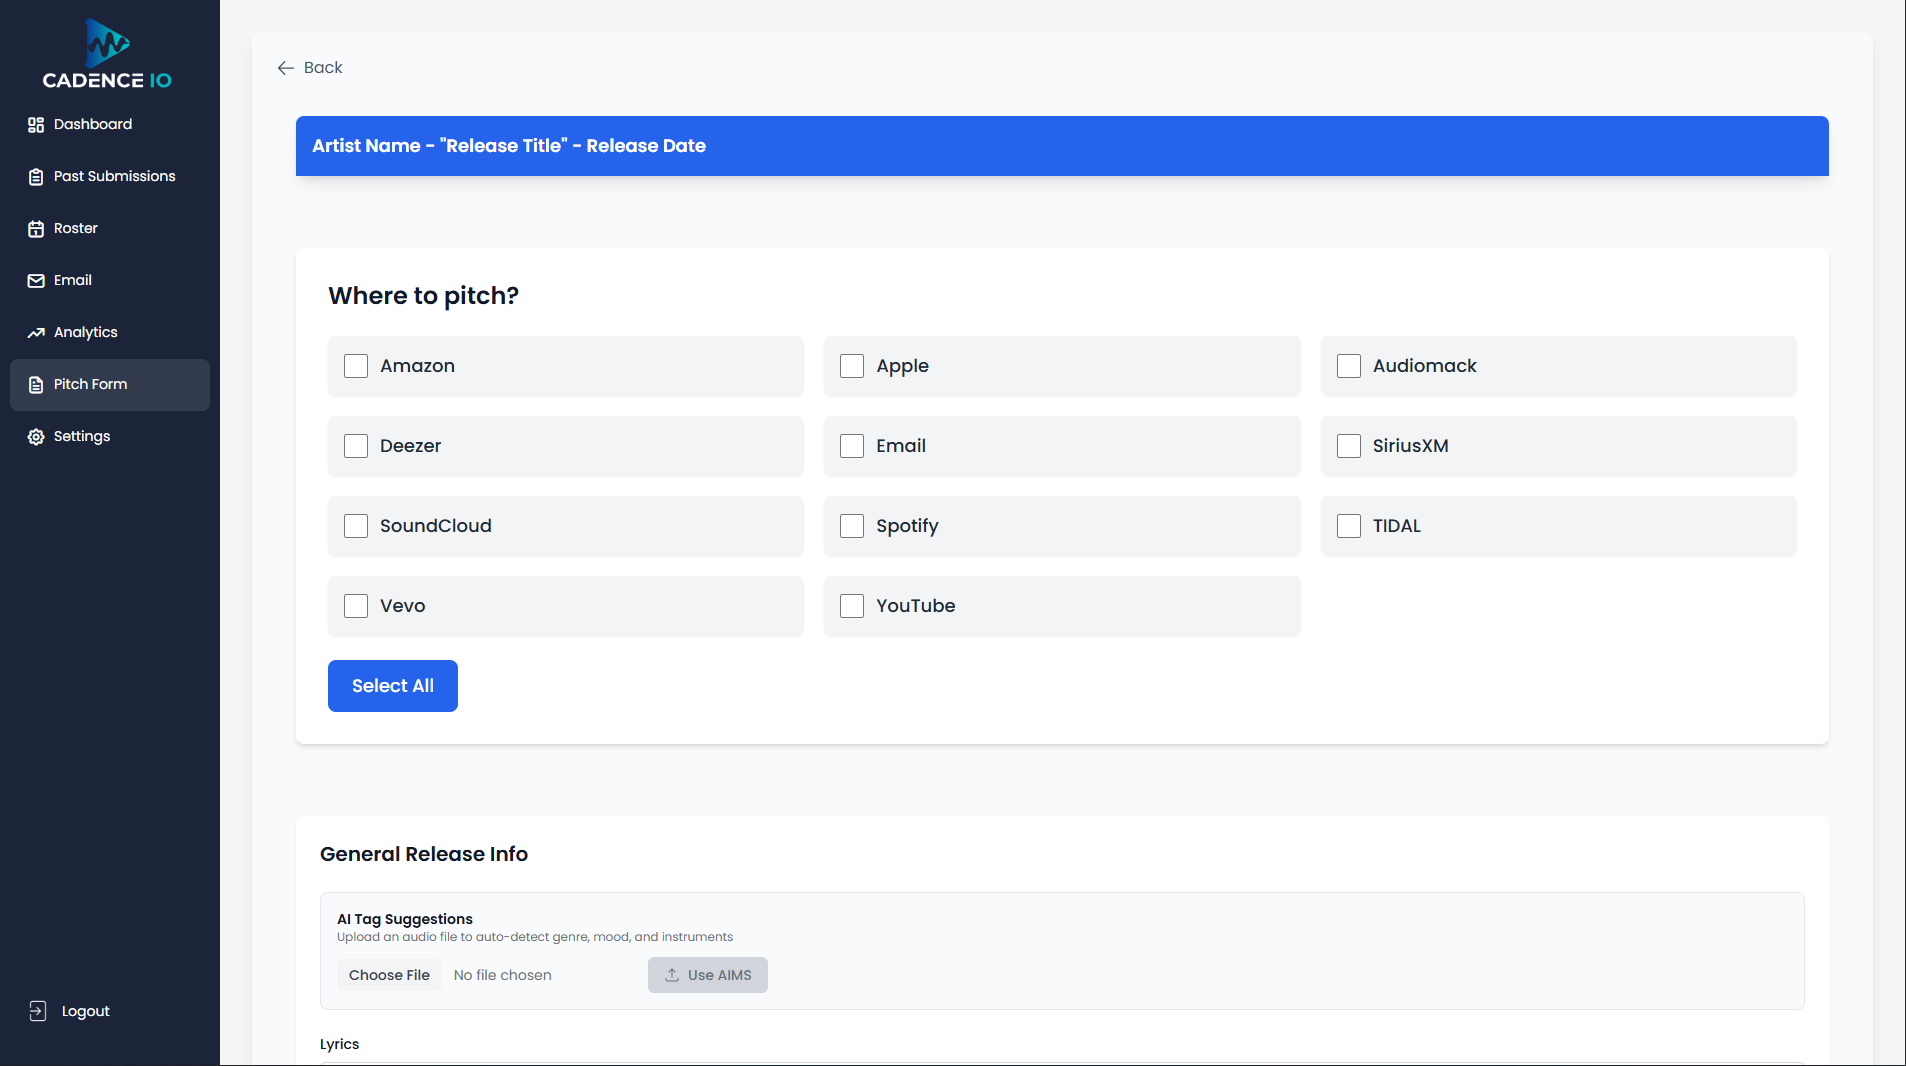The width and height of the screenshot is (1906, 1066).
Task: Select the Pitch Form menu item
Action: point(110,385)
